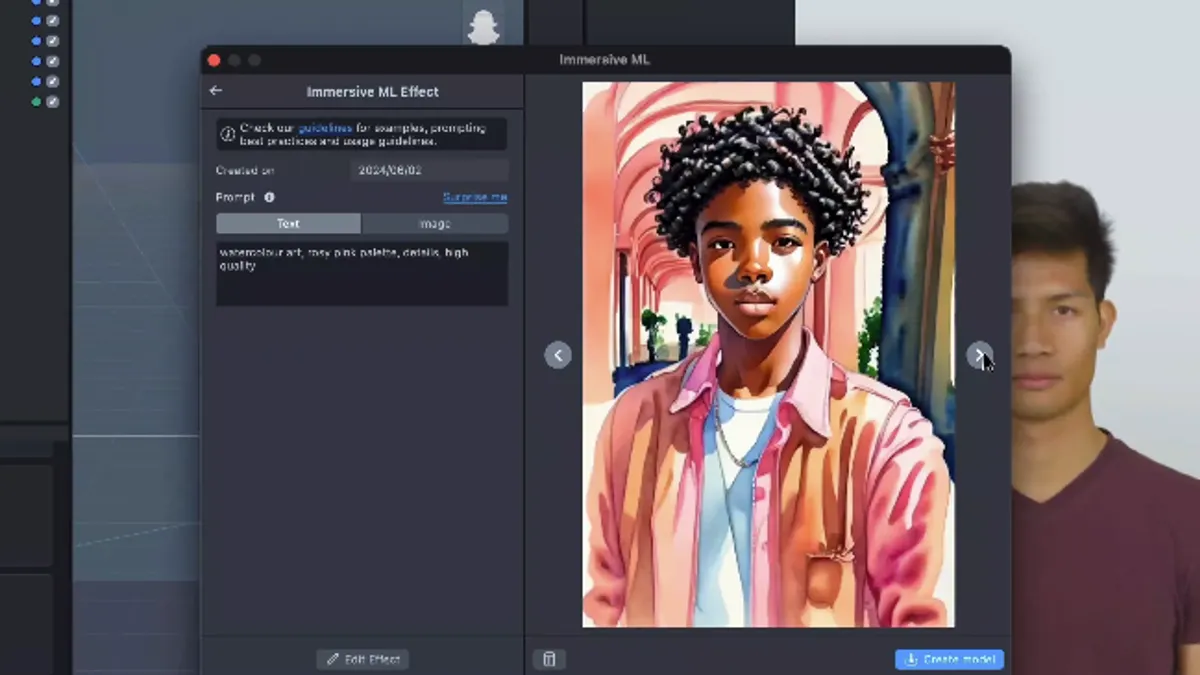Toggle the checkbox beside the green dot
The height and width of the screenshot is (675, 1200).
coord(53,102)
